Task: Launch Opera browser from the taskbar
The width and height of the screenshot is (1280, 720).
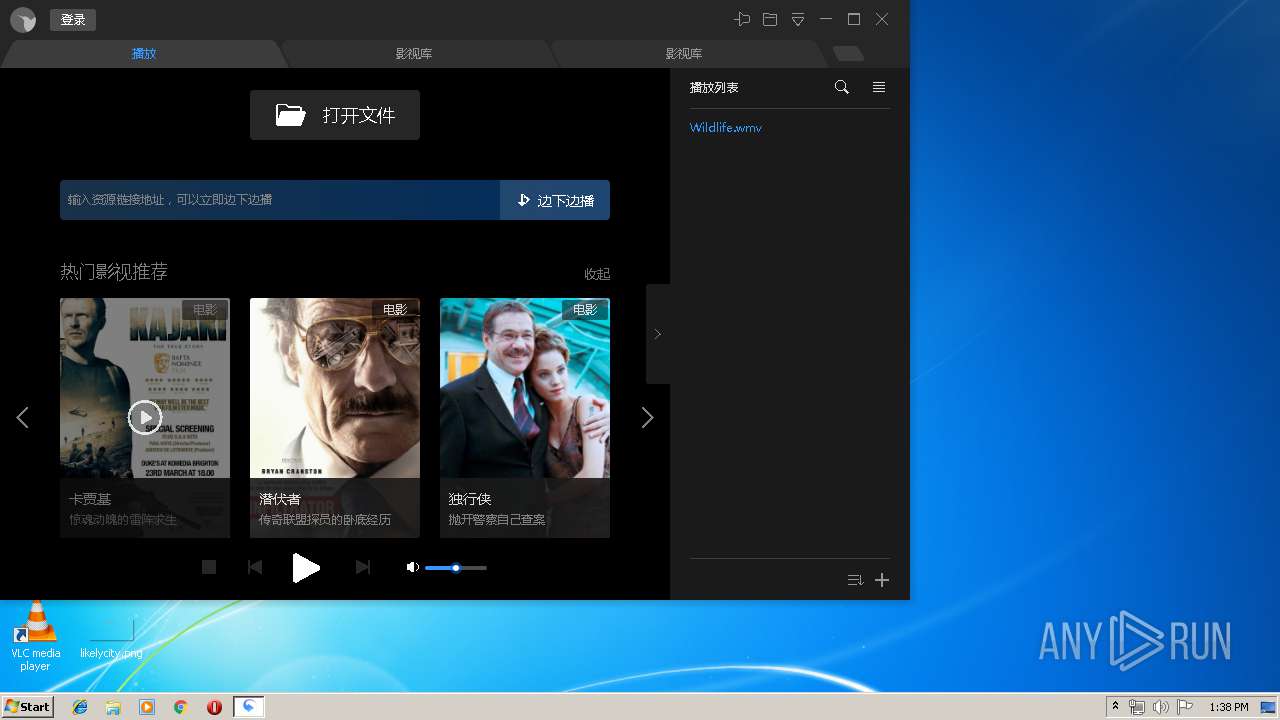Action: click(214, 707)
